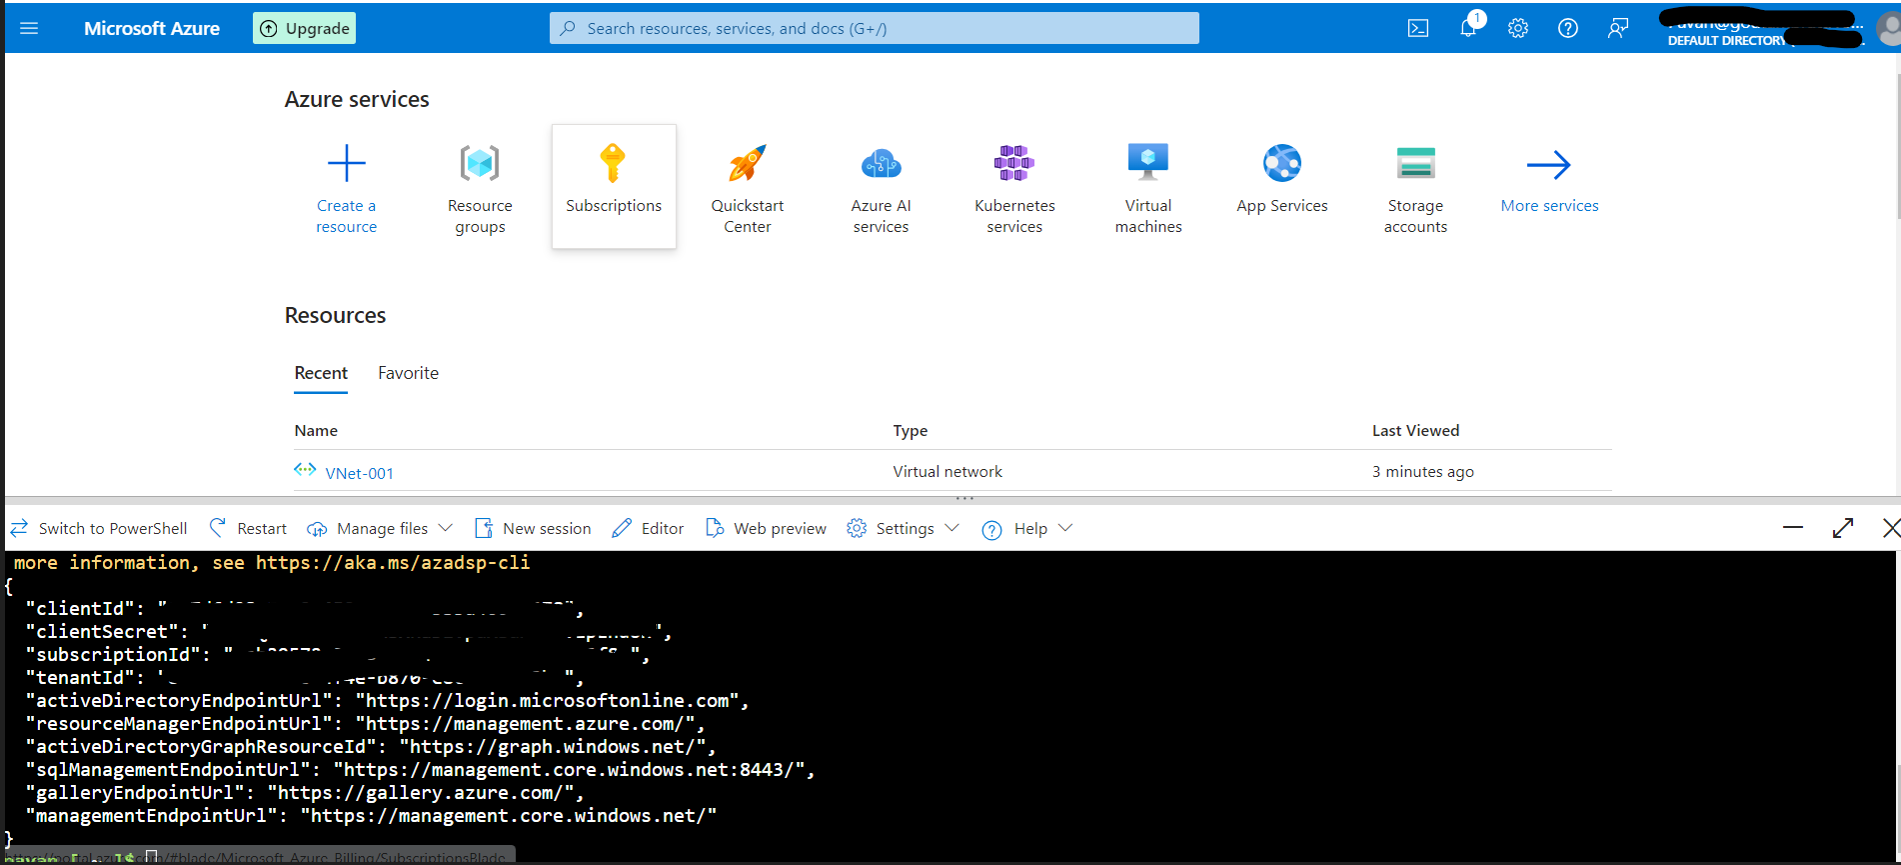Click the galleryEndpointUrl line
Viewport: 1901px width, 865px height.
pyautogui.click(x=305, y=792)
